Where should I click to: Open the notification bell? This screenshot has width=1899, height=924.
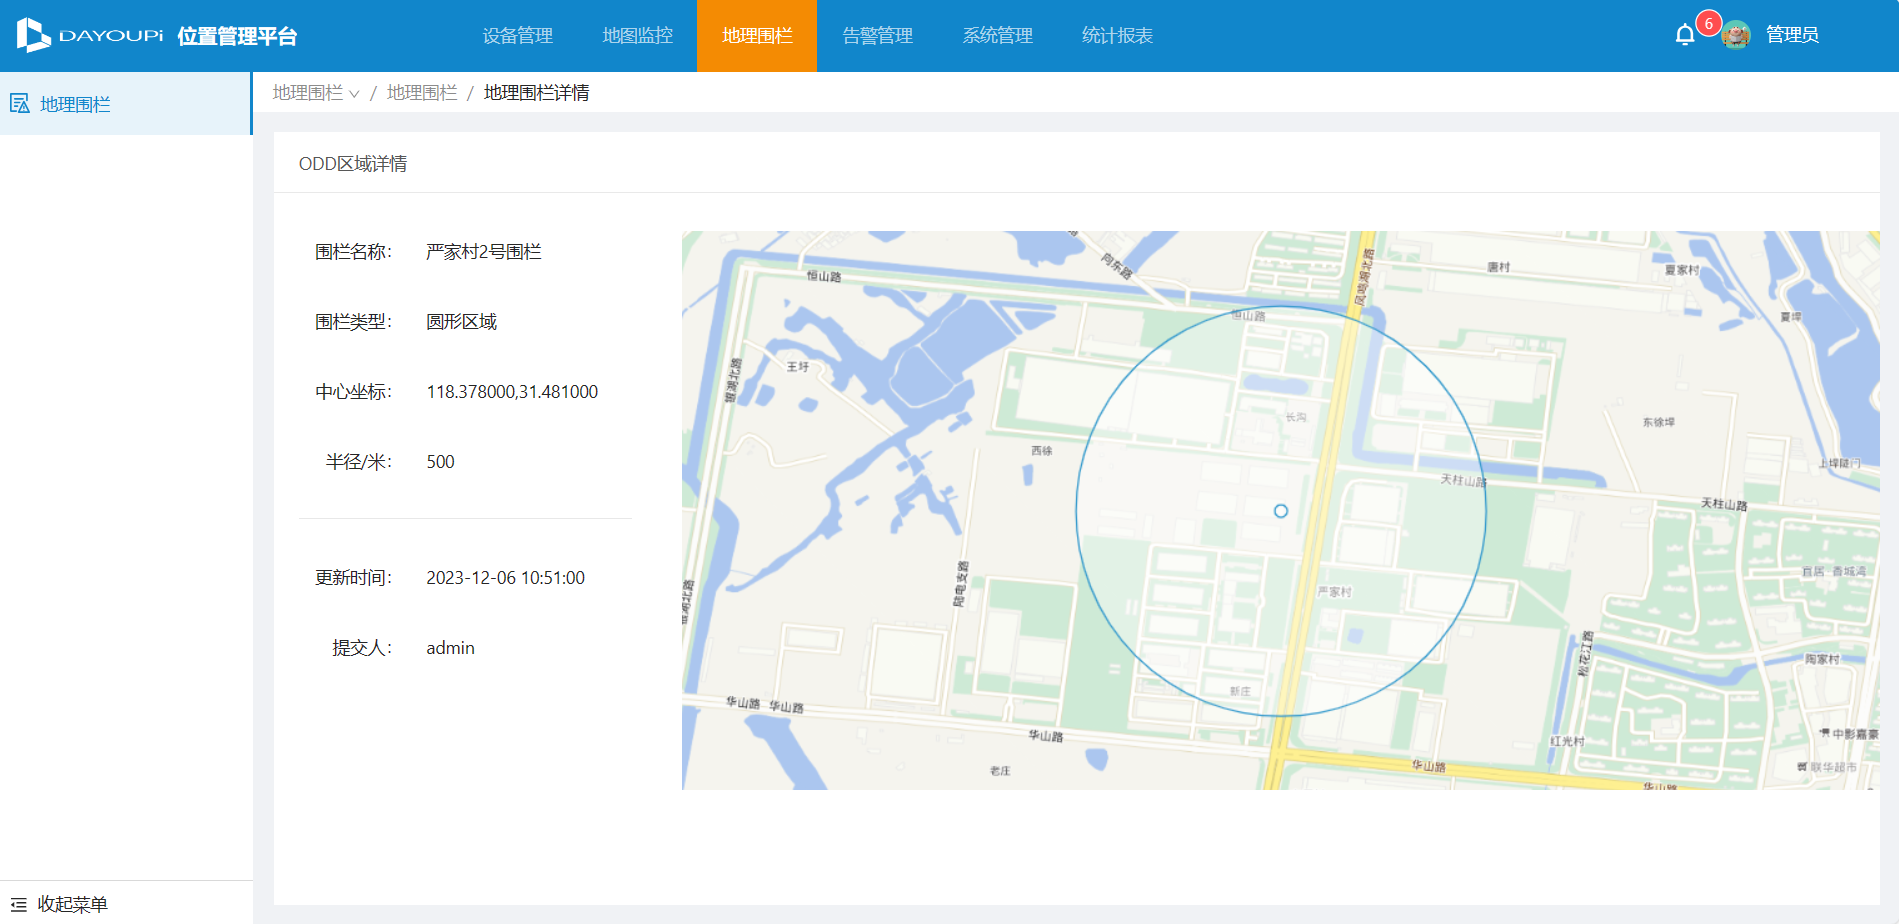pos(1685,35)
